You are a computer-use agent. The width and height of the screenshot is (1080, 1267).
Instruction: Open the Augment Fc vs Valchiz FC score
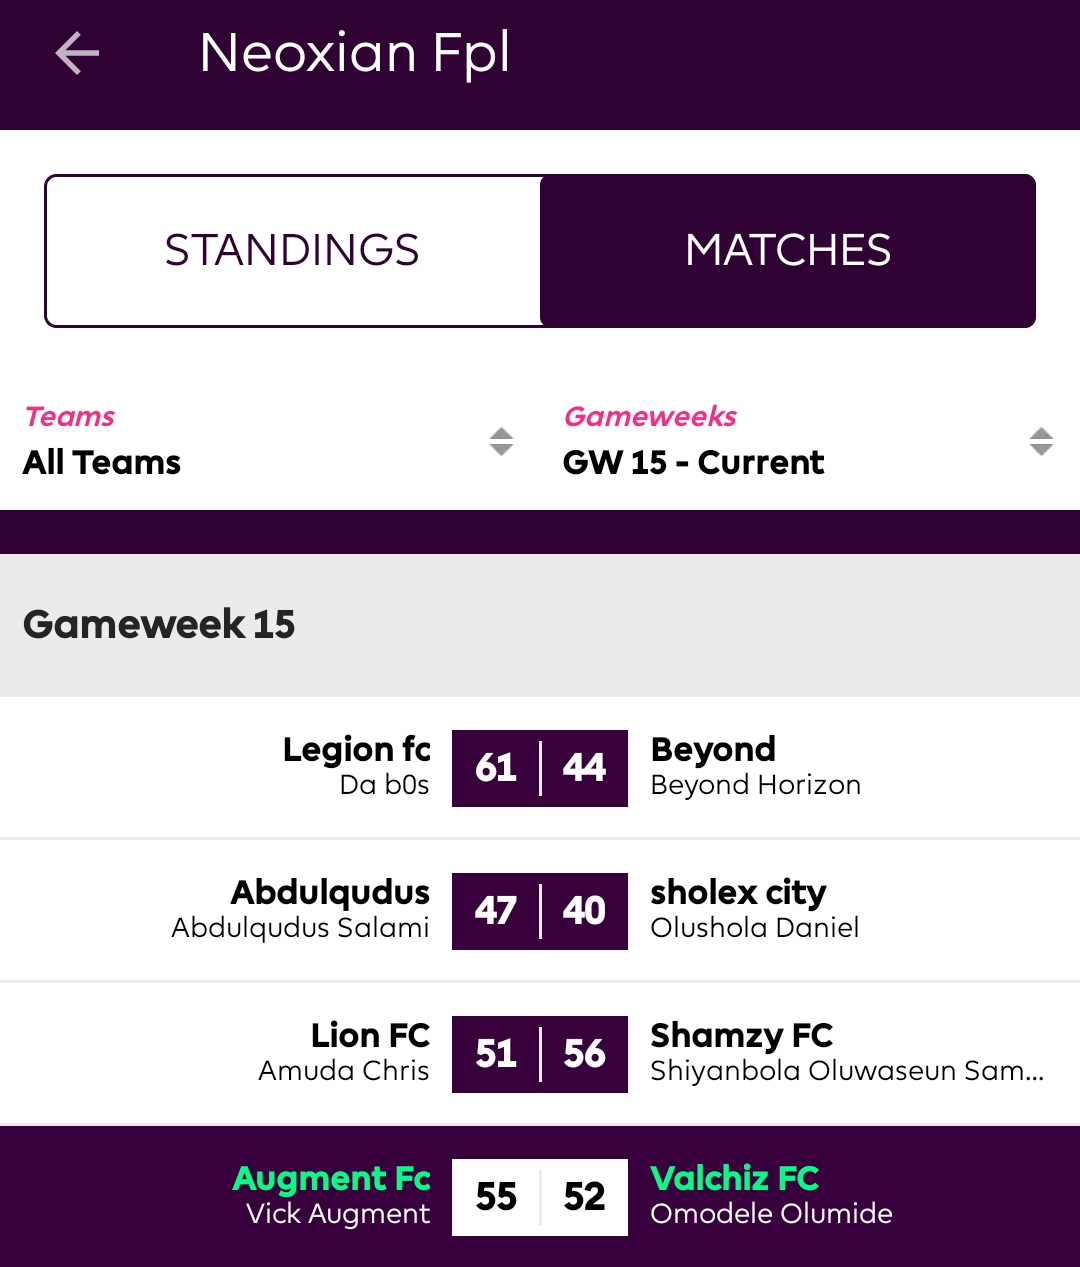[x=540, y=1197]
